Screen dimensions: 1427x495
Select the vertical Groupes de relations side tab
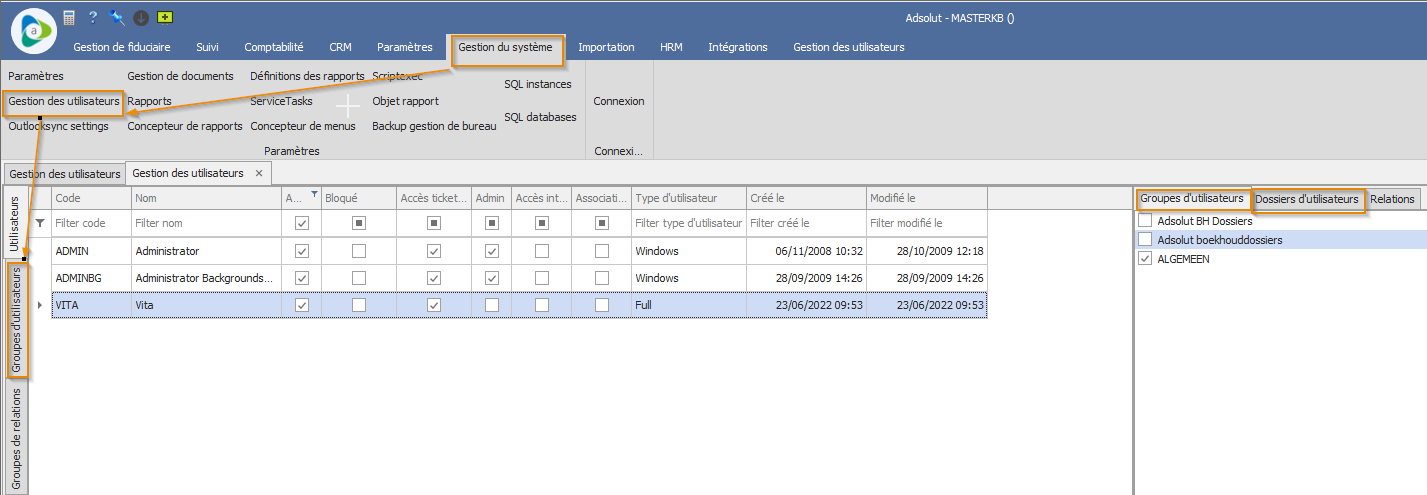pos(16,438)
